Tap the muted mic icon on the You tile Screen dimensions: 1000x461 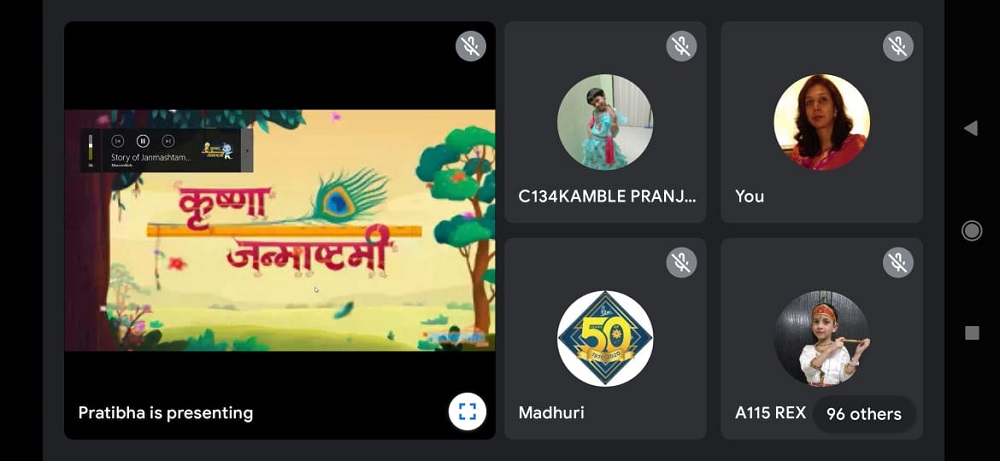(898, 47)
